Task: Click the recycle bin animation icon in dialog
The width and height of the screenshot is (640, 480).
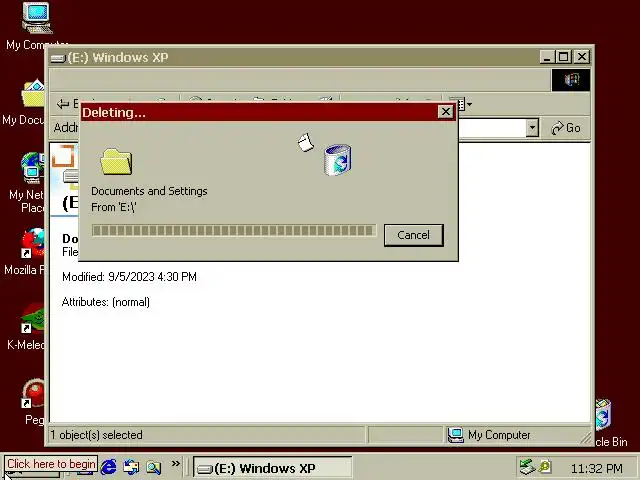Action: tap(338, 160)
